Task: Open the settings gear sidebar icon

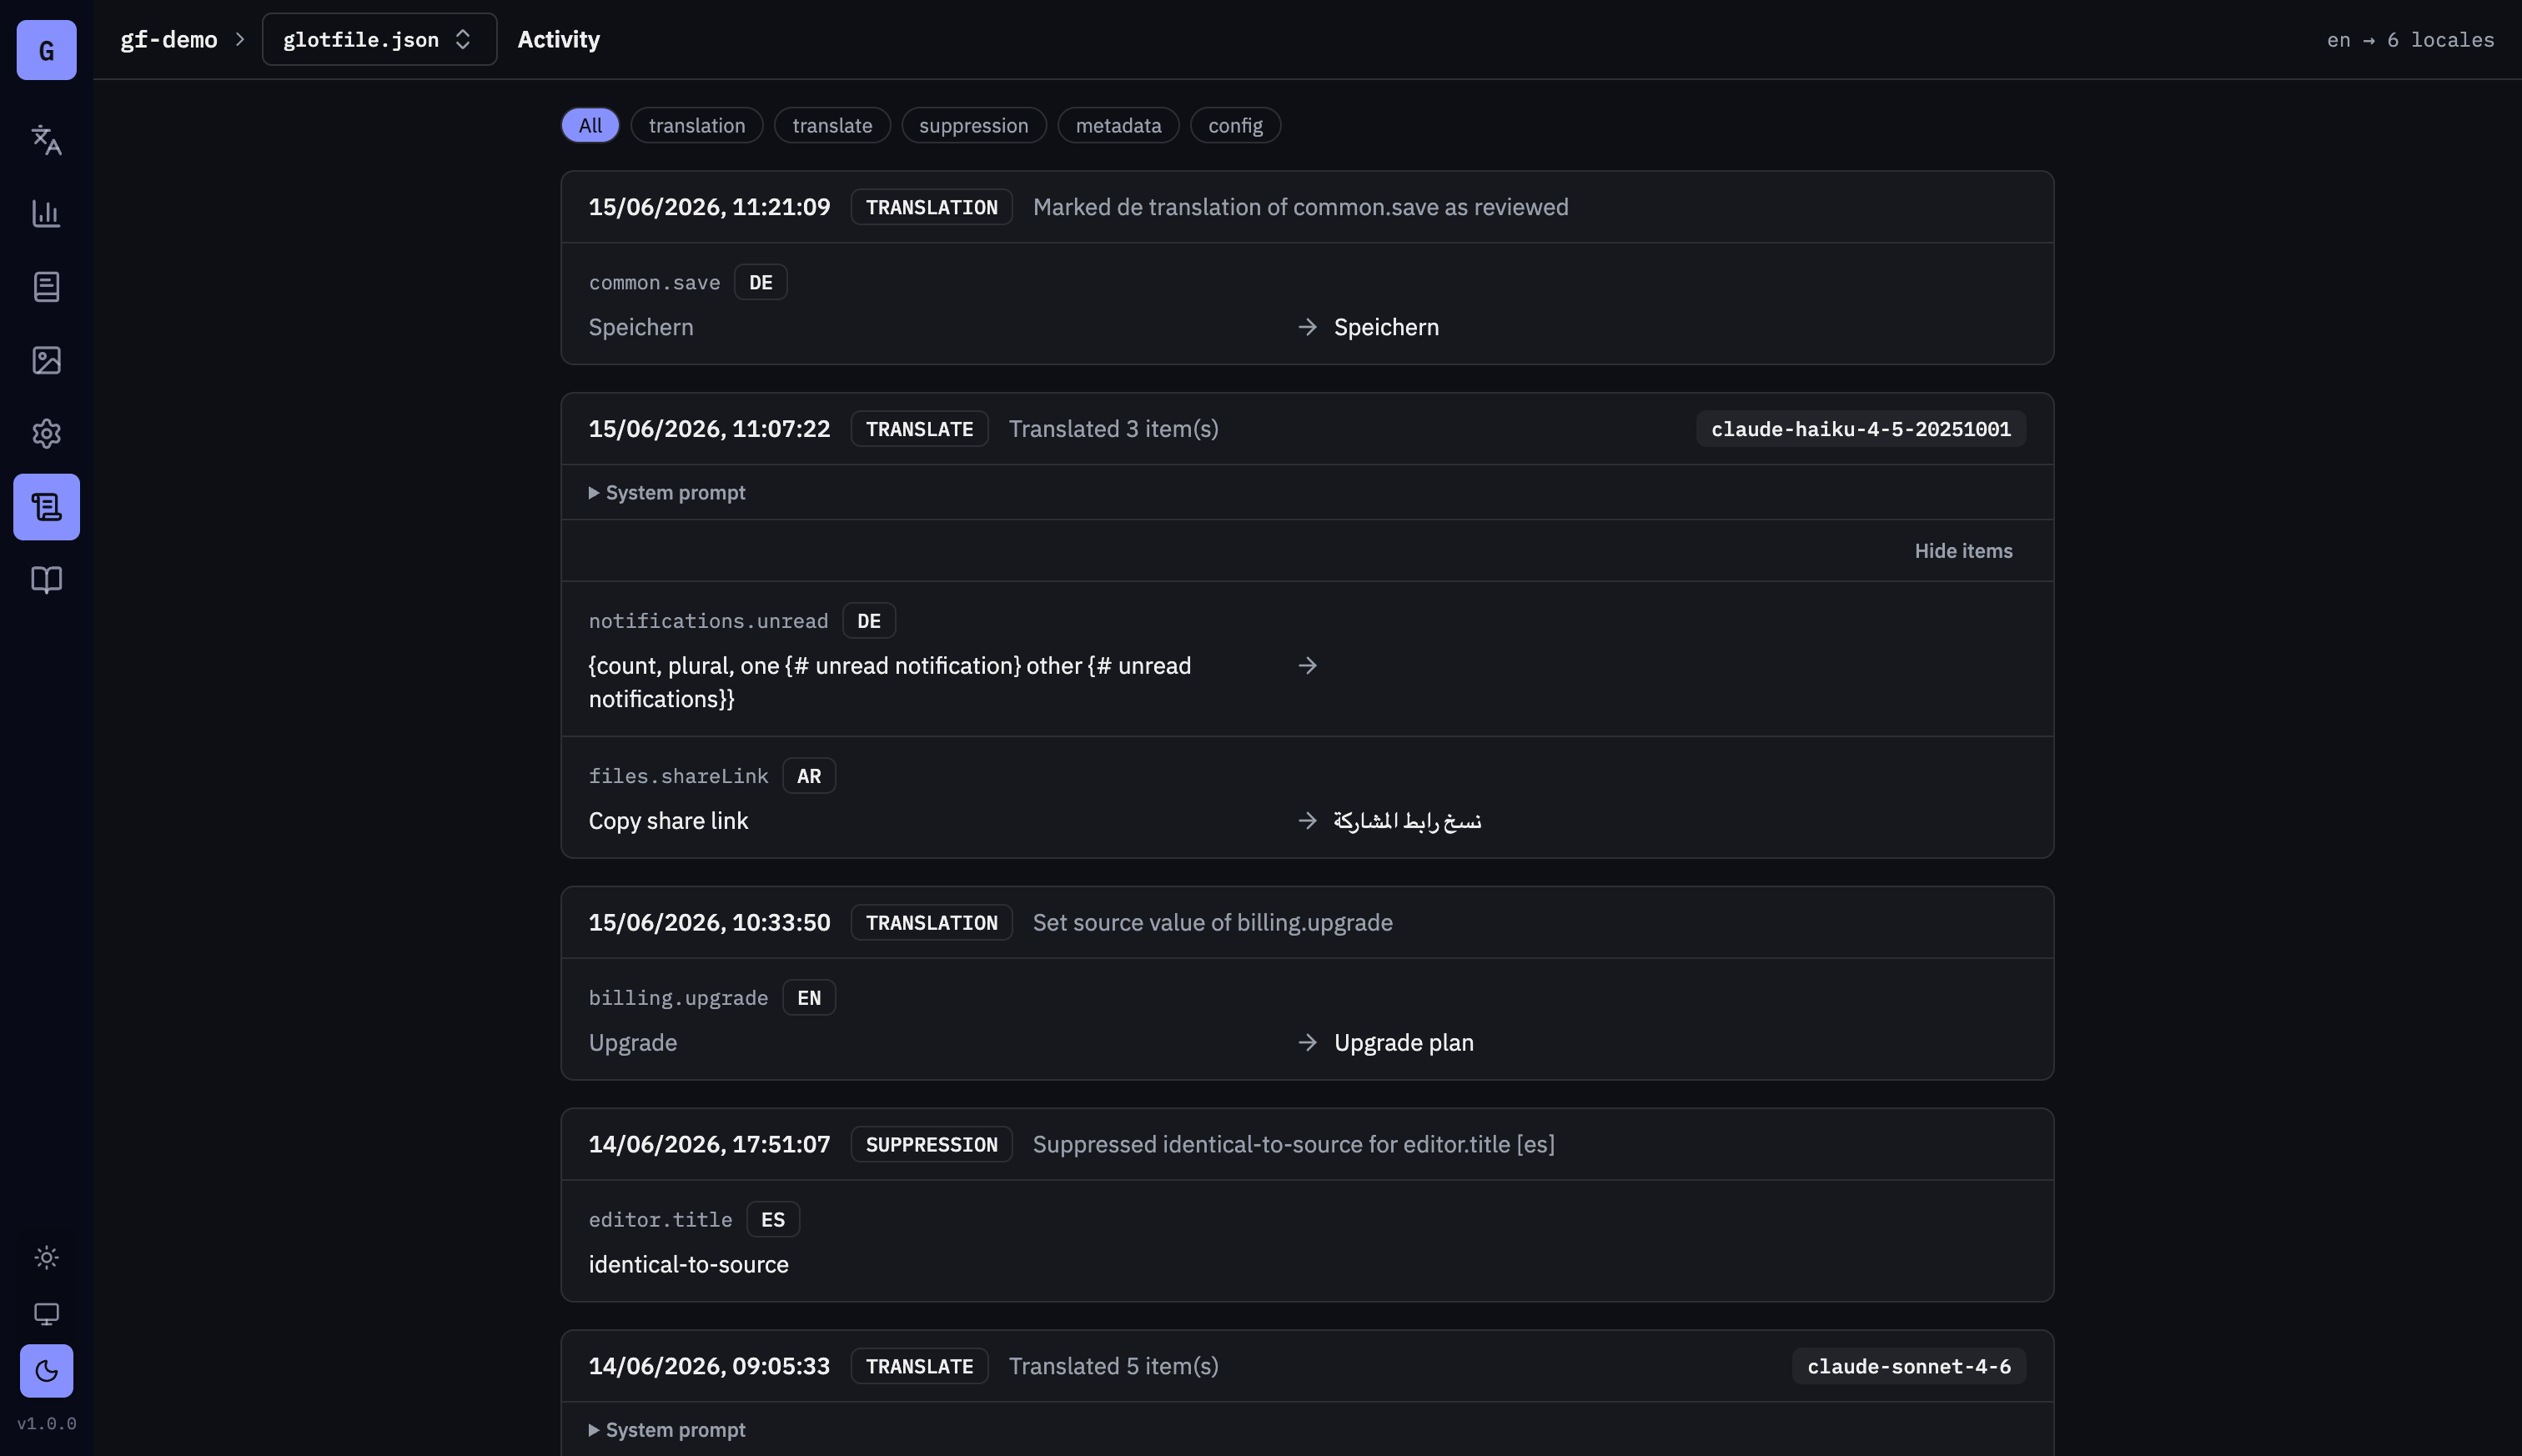Action: tap(46, 433)
